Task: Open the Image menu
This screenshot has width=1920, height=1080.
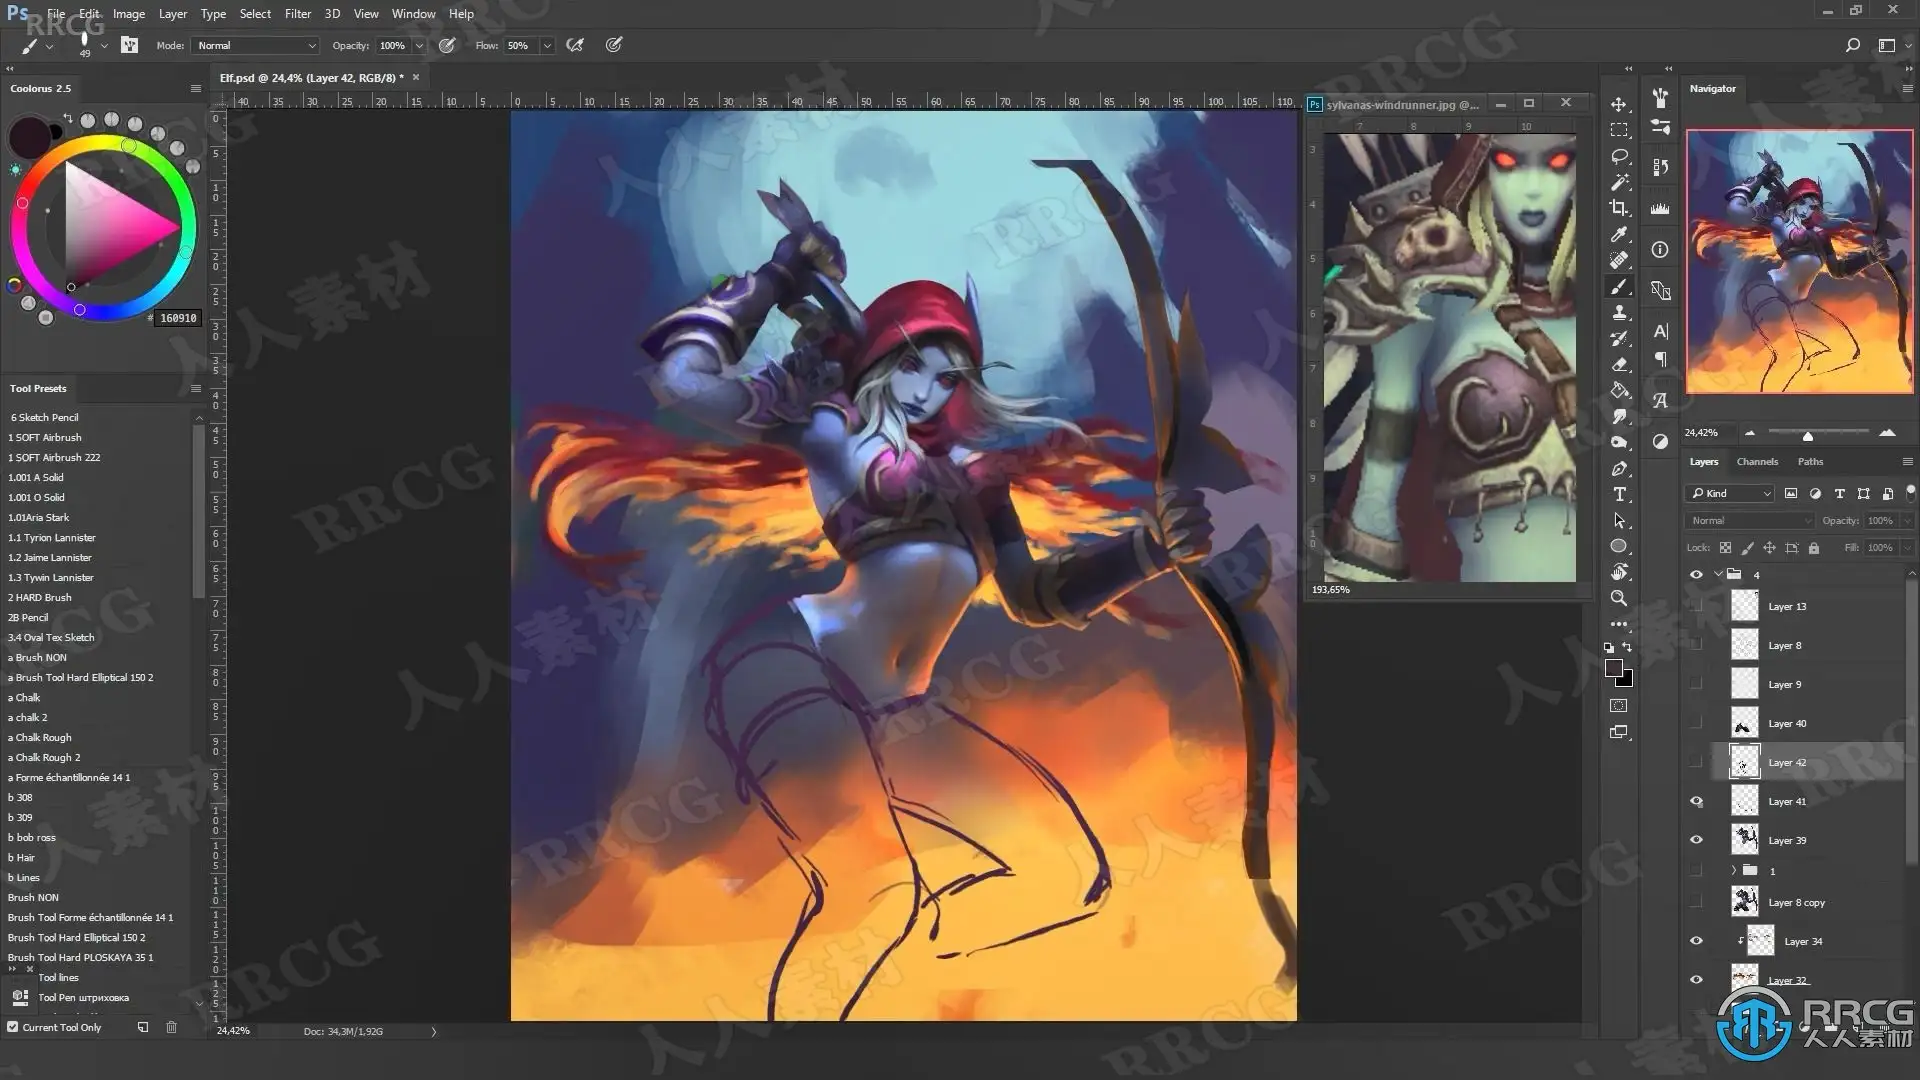Action: point(128,14)
